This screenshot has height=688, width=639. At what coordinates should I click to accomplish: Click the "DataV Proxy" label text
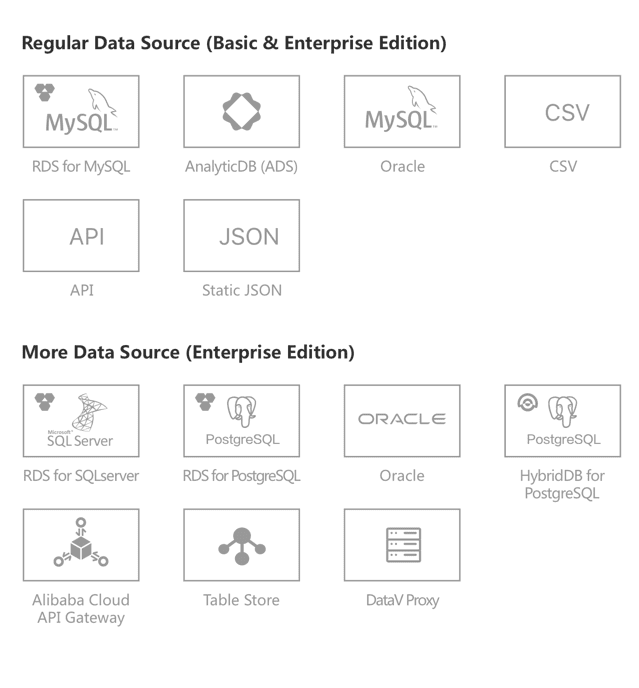click(402, 600)
